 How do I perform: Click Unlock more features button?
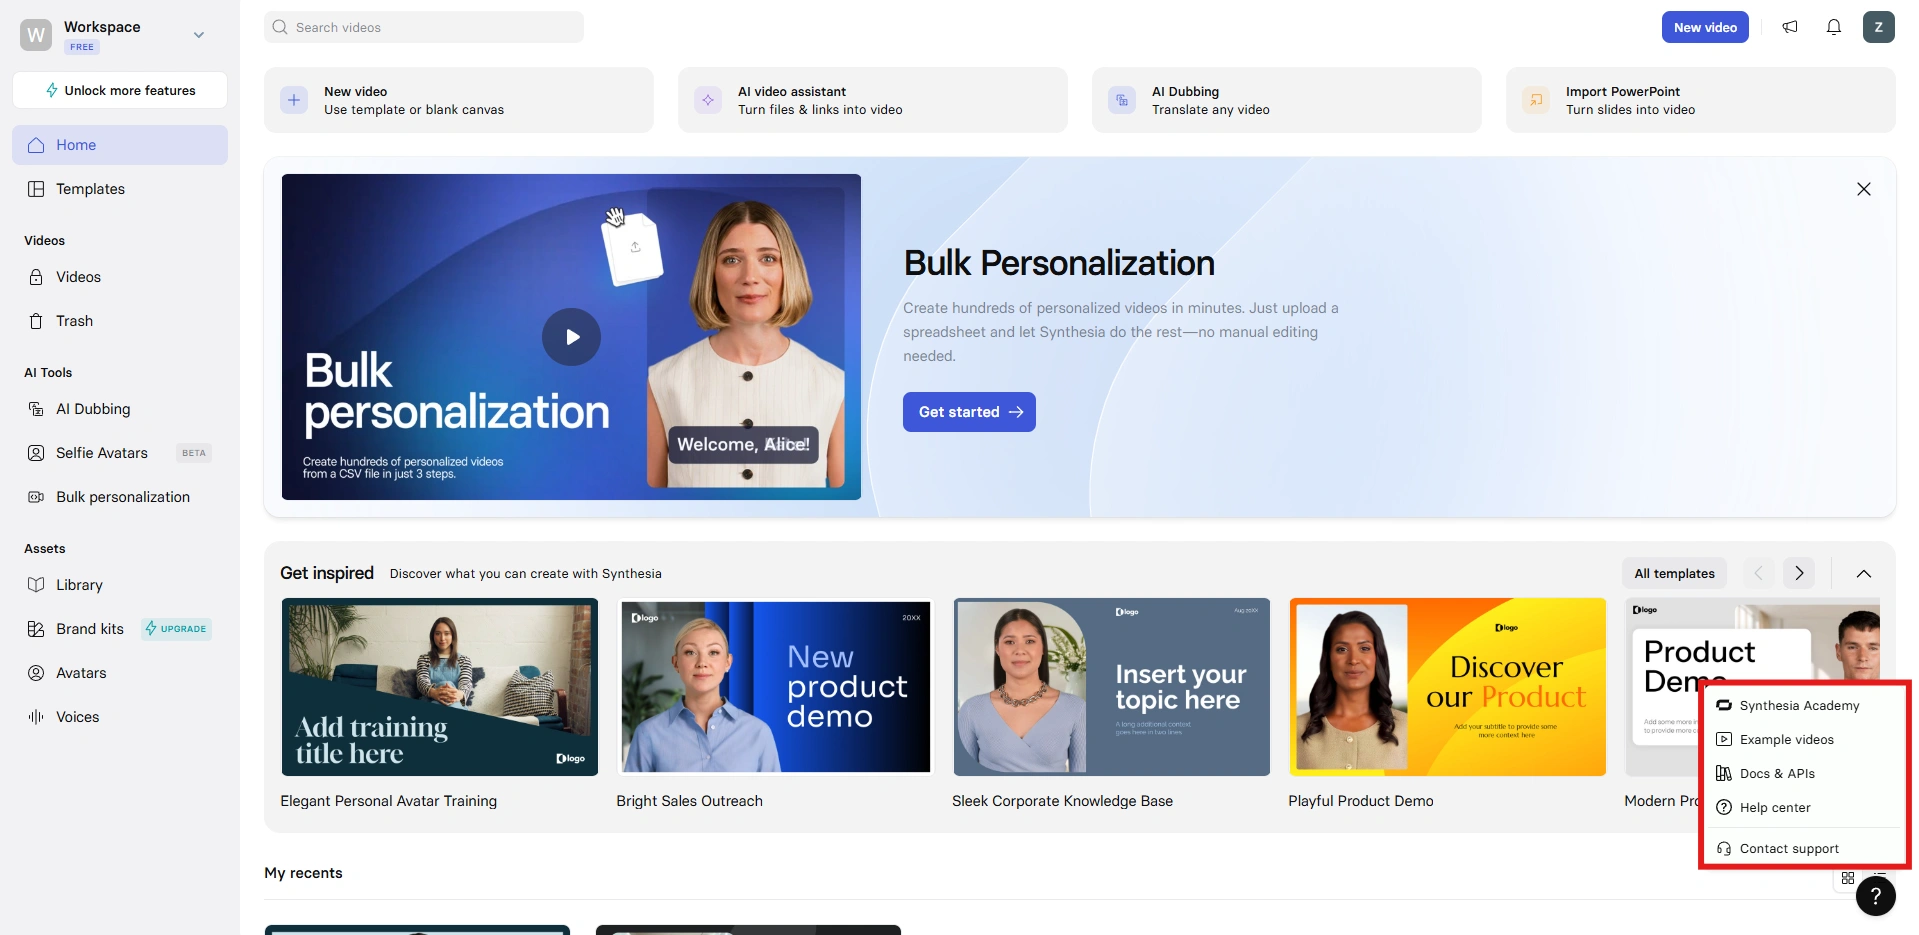(120, 90)
